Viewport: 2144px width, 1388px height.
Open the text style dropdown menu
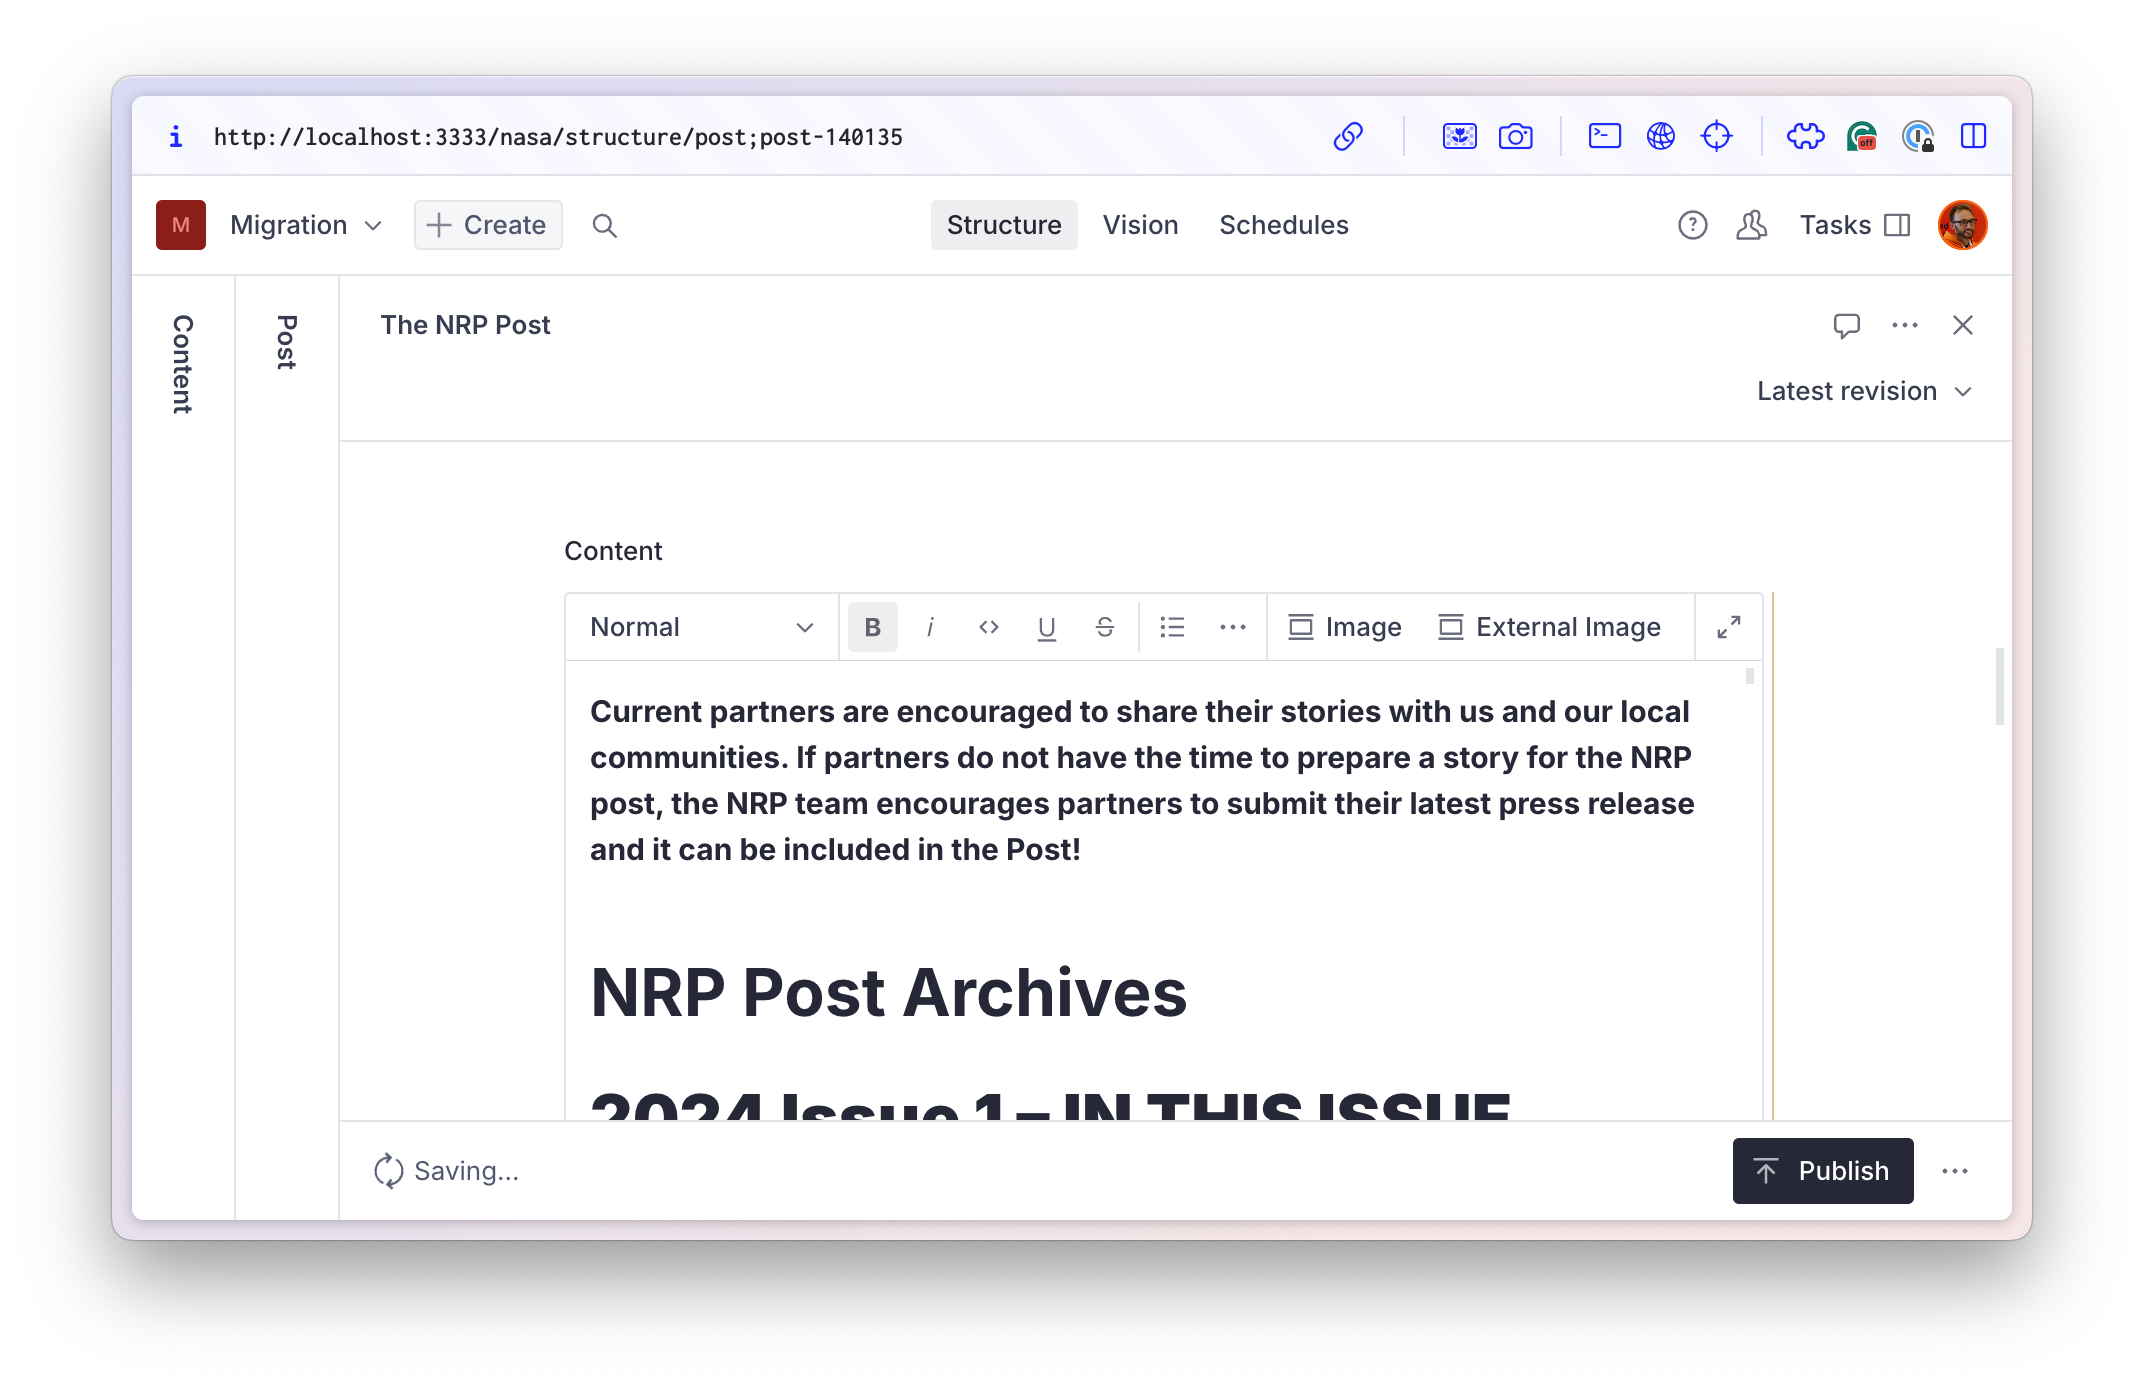(700, 627)
